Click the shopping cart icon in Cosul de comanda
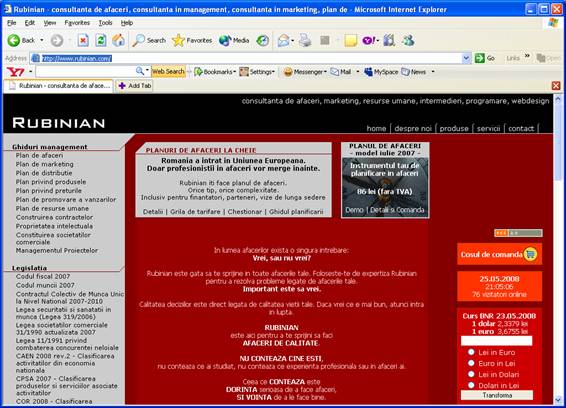This screenshot has width=566, height=408. (x=530, y=254)
